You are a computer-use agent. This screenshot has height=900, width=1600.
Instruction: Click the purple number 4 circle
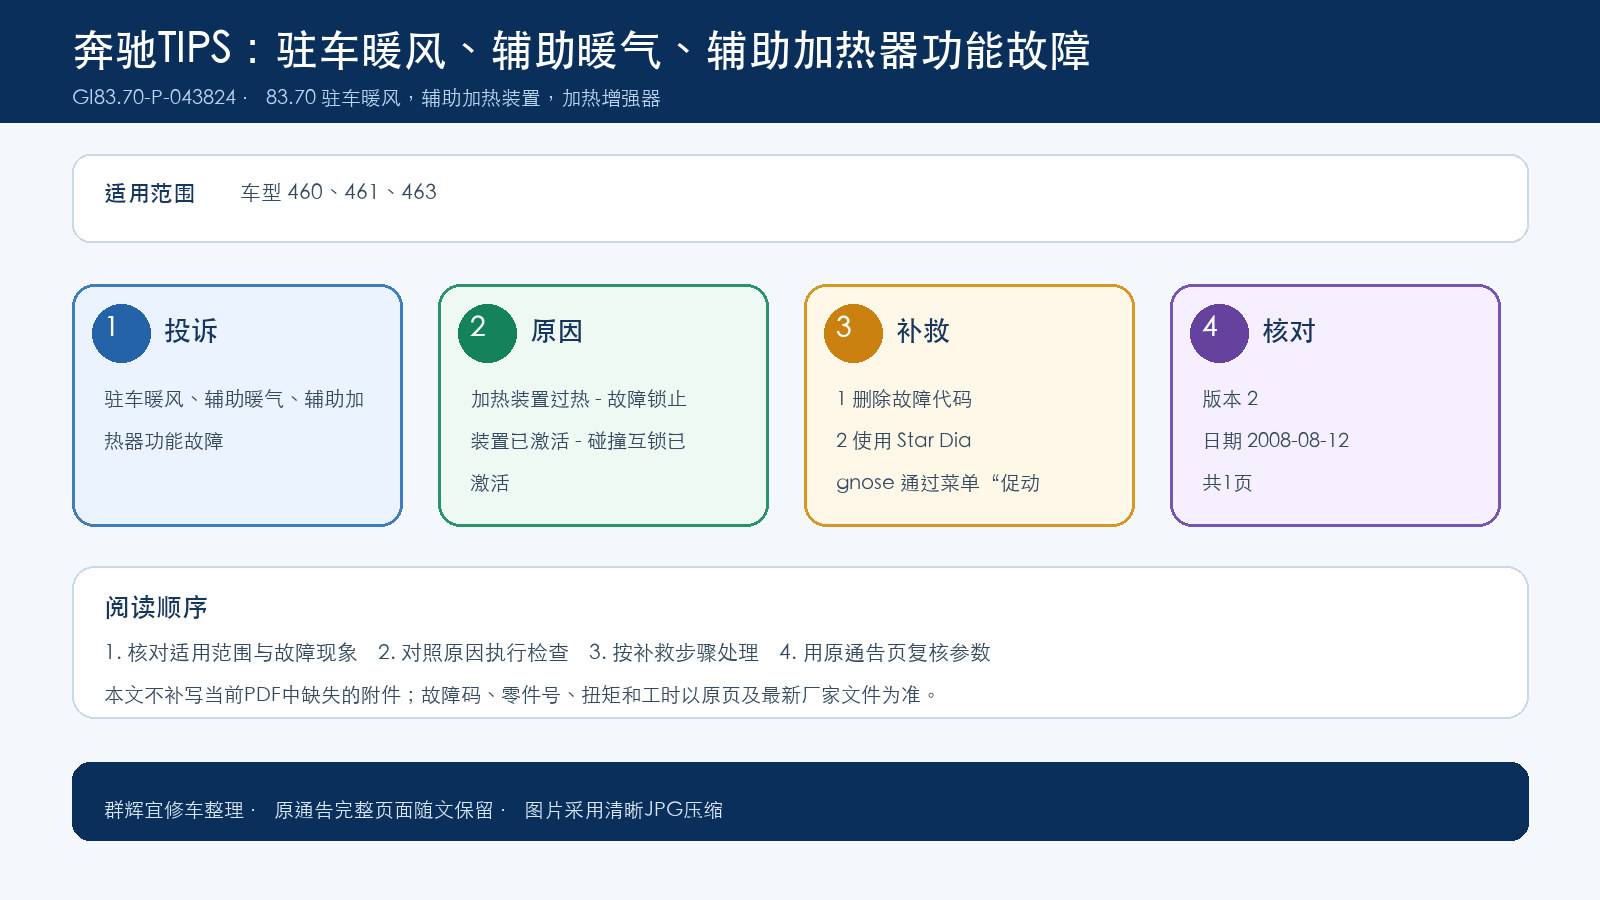1219,333
